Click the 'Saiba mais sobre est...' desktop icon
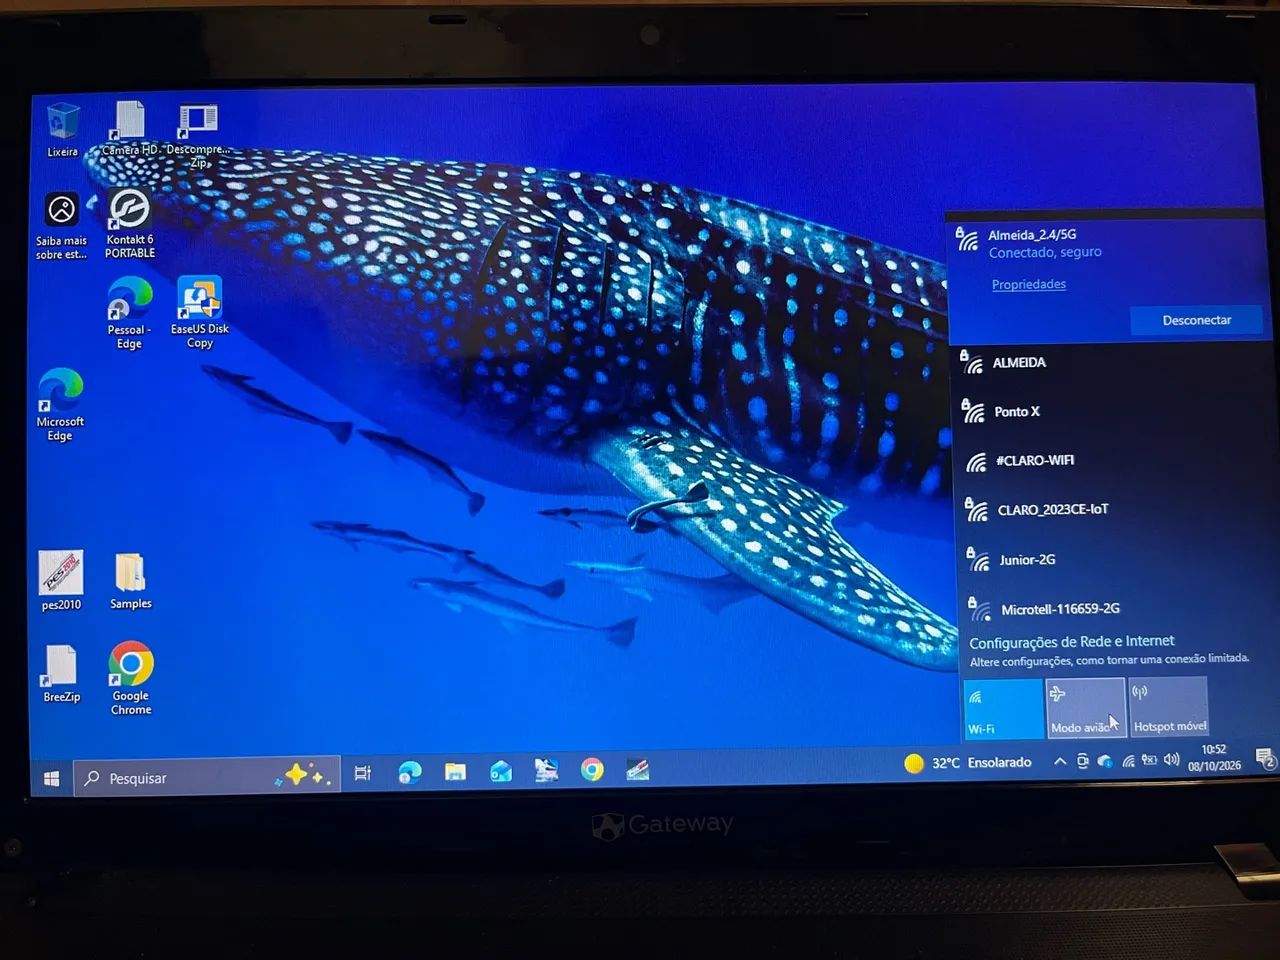This screenshot has width=1280, height=960. click(61, 226)
